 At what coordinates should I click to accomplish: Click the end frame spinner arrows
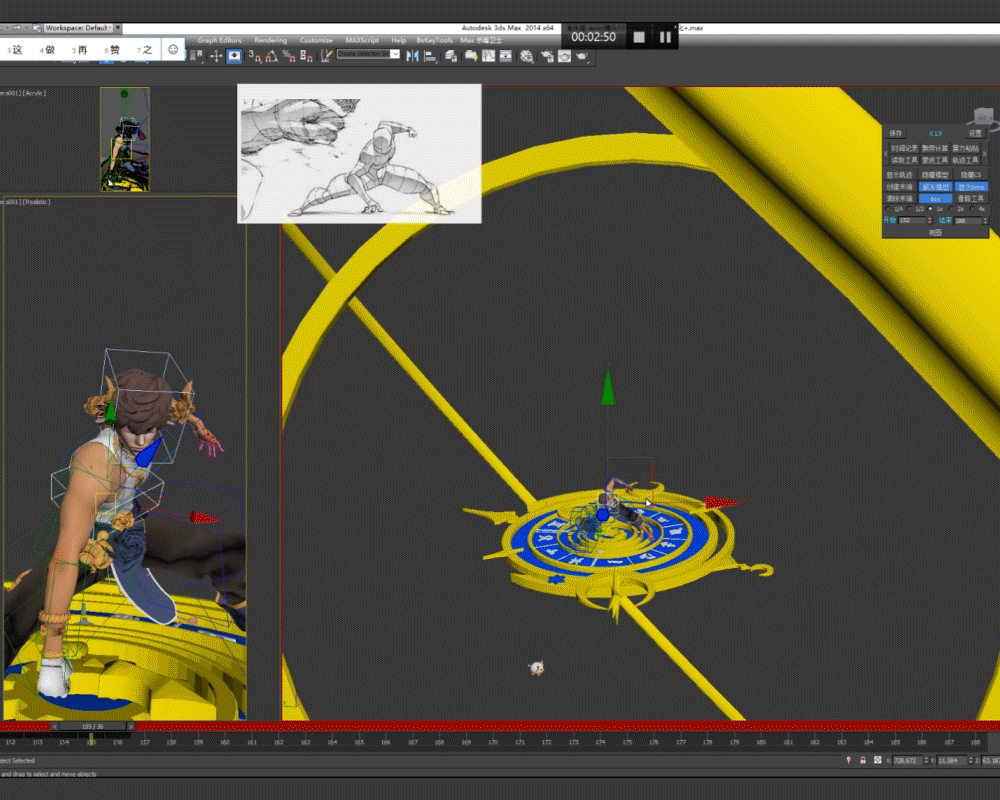point(985,221)
